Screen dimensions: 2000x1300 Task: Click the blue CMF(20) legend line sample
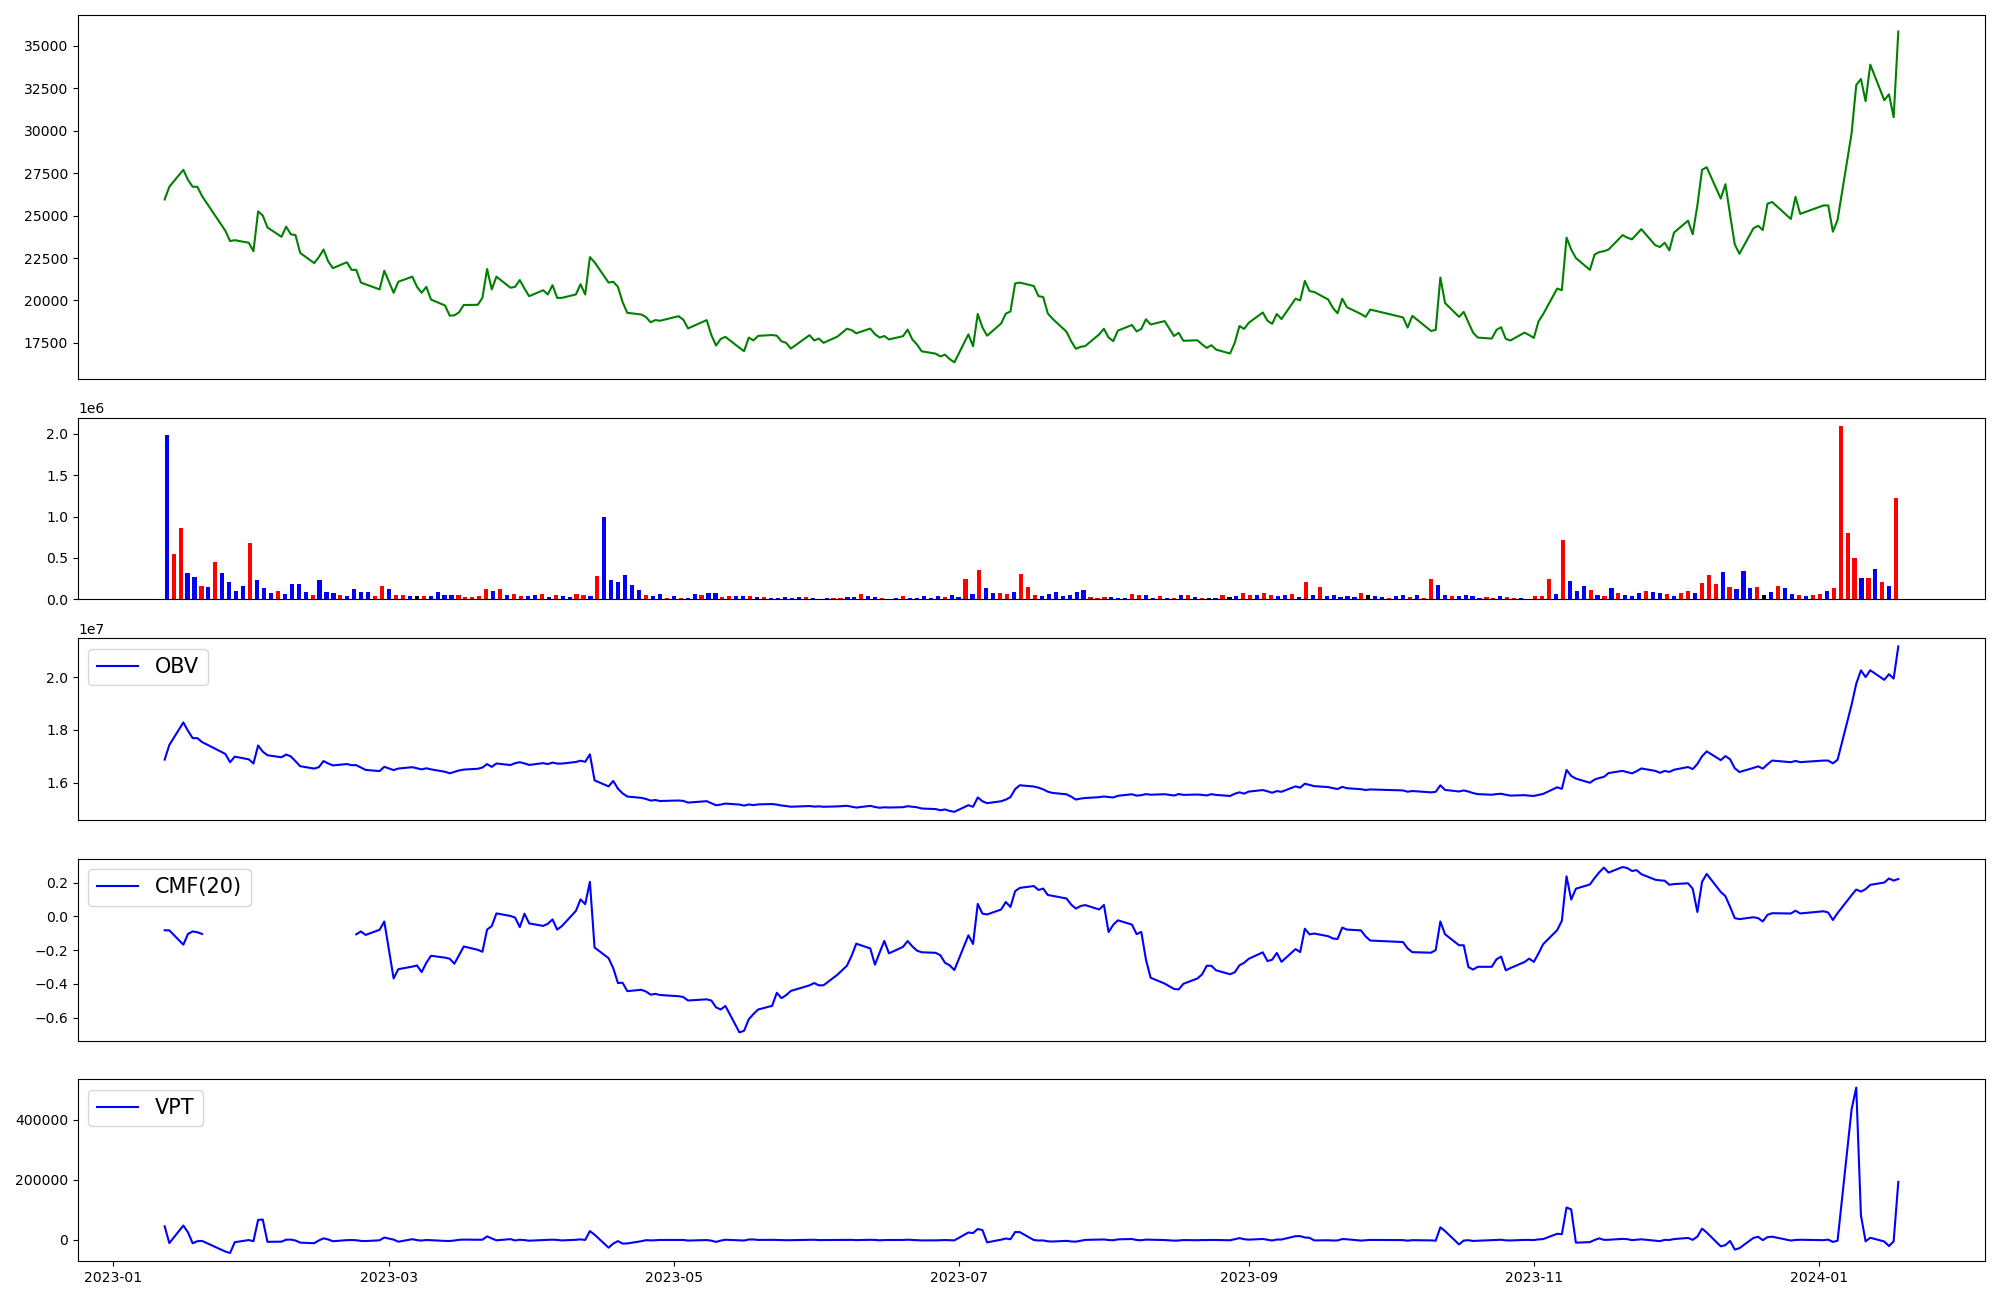pyautogui.click(x=118, y=887)
